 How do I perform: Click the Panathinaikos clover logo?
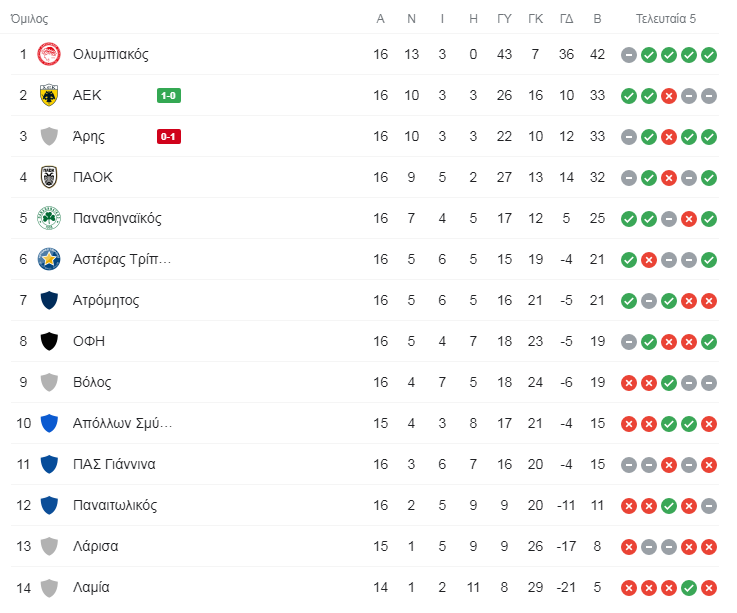(x=49, y=218)
